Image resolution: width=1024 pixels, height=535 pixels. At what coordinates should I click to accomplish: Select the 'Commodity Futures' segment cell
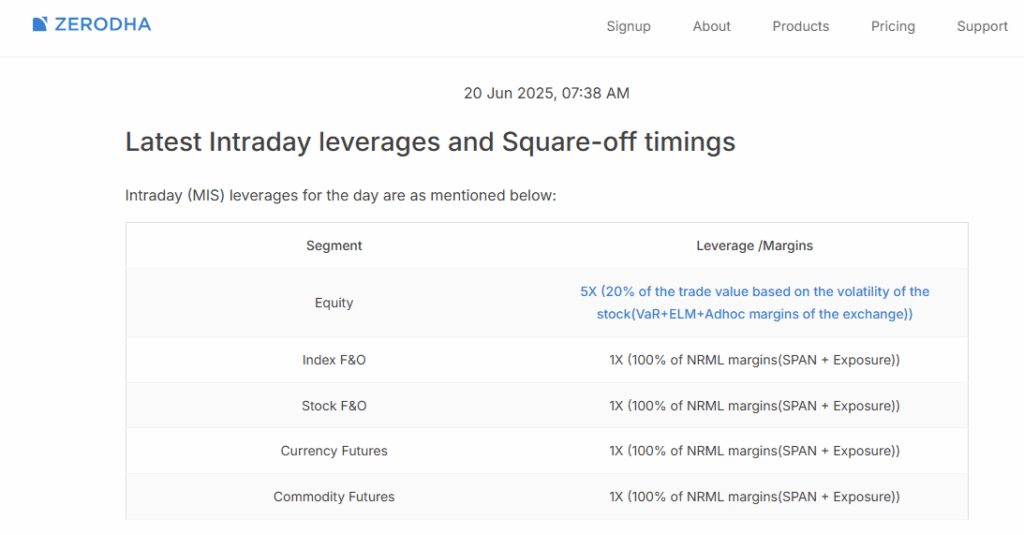coord(334,496)
